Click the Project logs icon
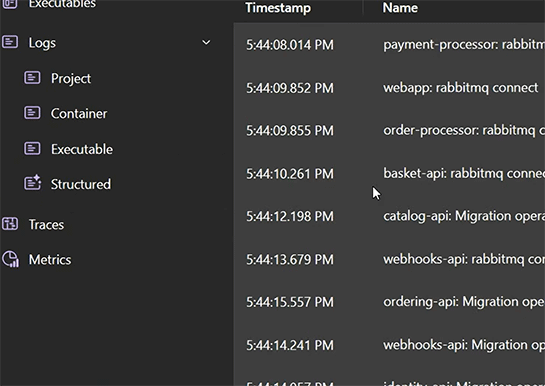Image resolution: width=545 pixels, height=386 pixels. [x=32, y=77]
